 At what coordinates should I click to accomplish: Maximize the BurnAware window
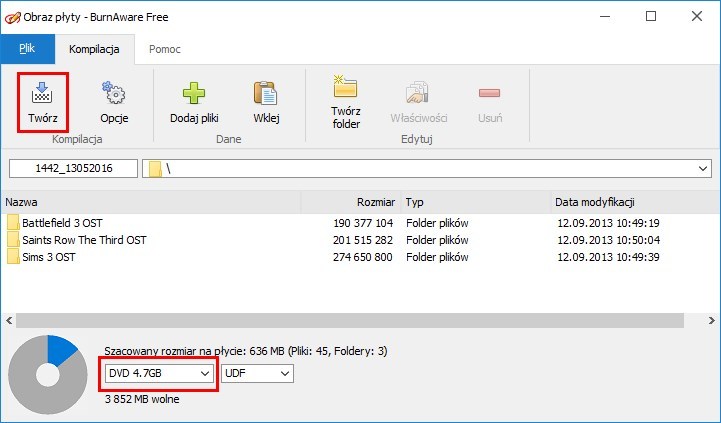[x=651, y=17]
